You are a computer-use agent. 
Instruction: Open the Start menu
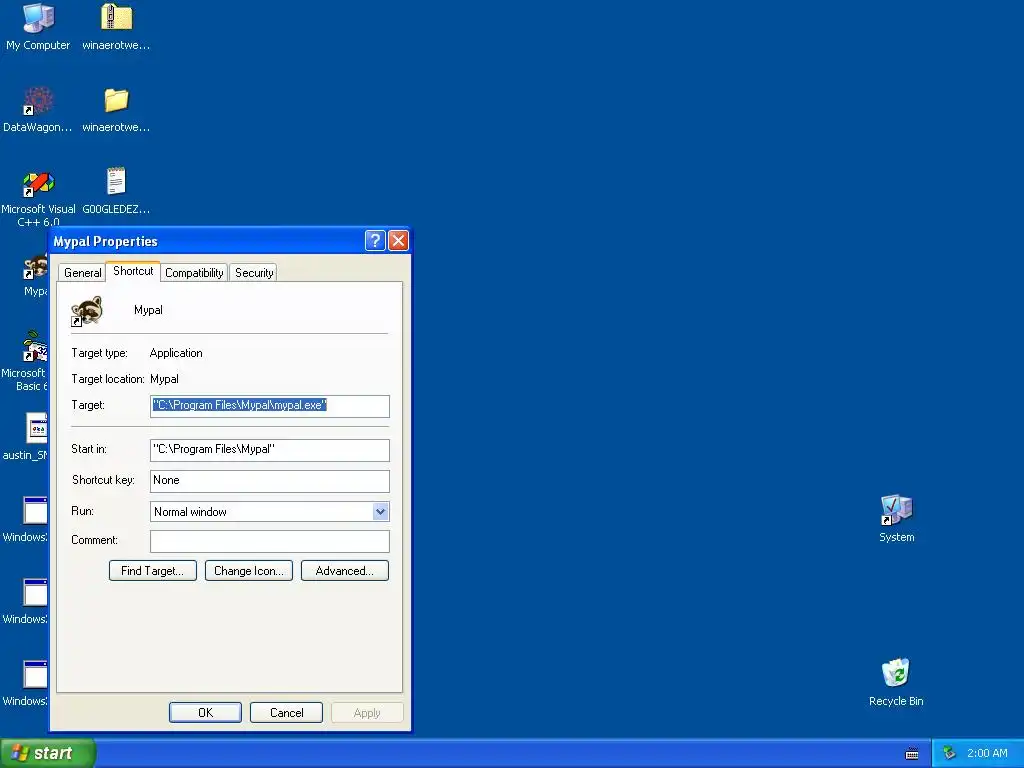pyautogui.click(x=47, y=753)
